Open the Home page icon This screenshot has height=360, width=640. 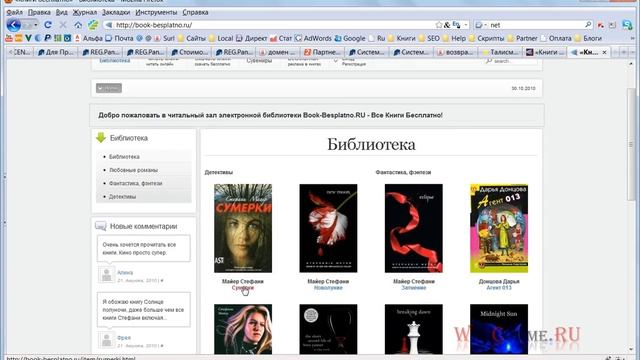(78, 25)
